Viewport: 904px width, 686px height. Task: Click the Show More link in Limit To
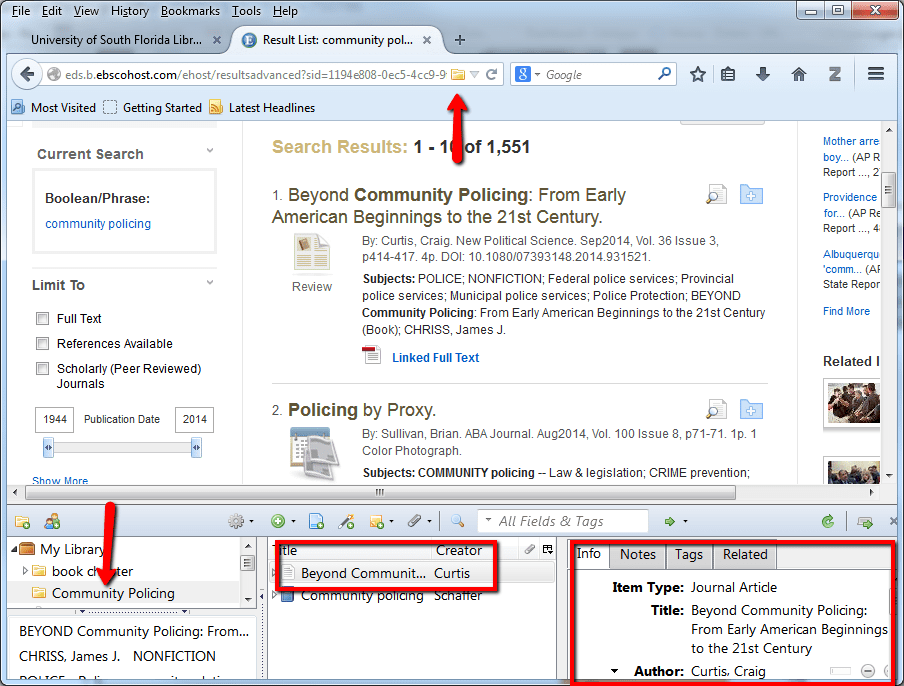tap(60, 481)
